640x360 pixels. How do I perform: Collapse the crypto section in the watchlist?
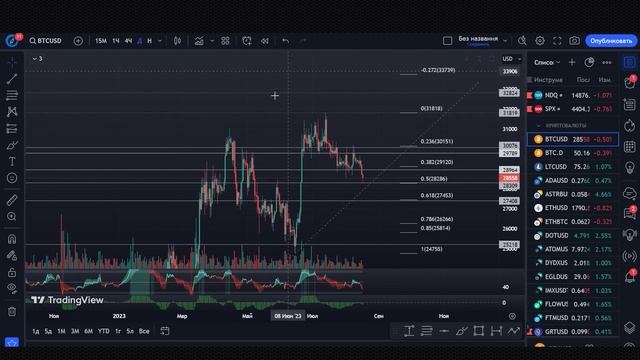(x=538, y=125)
